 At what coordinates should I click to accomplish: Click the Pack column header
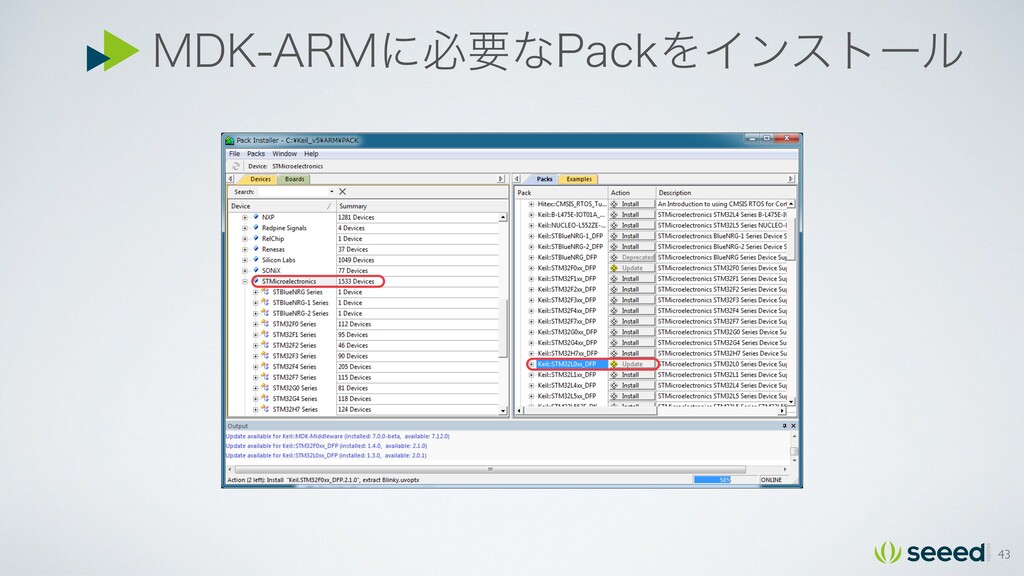pos(561,193)
